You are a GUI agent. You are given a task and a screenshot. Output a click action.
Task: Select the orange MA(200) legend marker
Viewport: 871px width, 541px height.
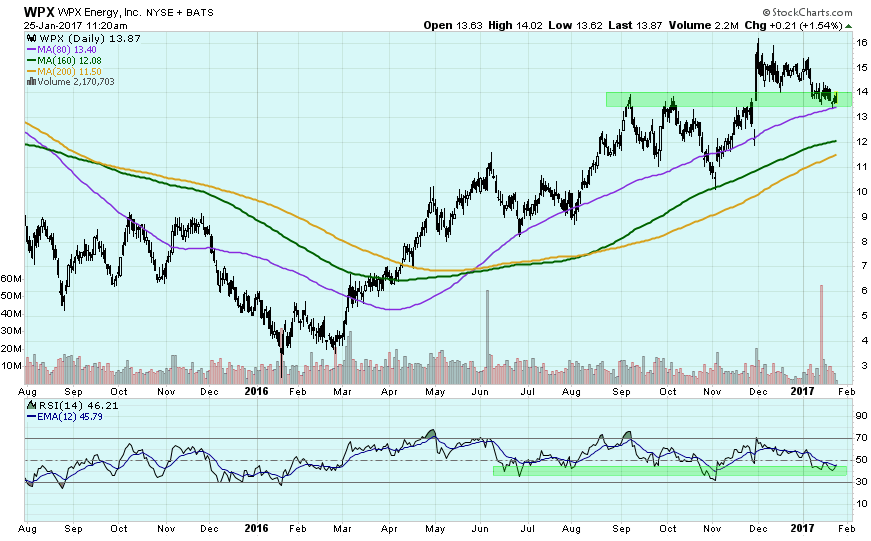(32, 72)
